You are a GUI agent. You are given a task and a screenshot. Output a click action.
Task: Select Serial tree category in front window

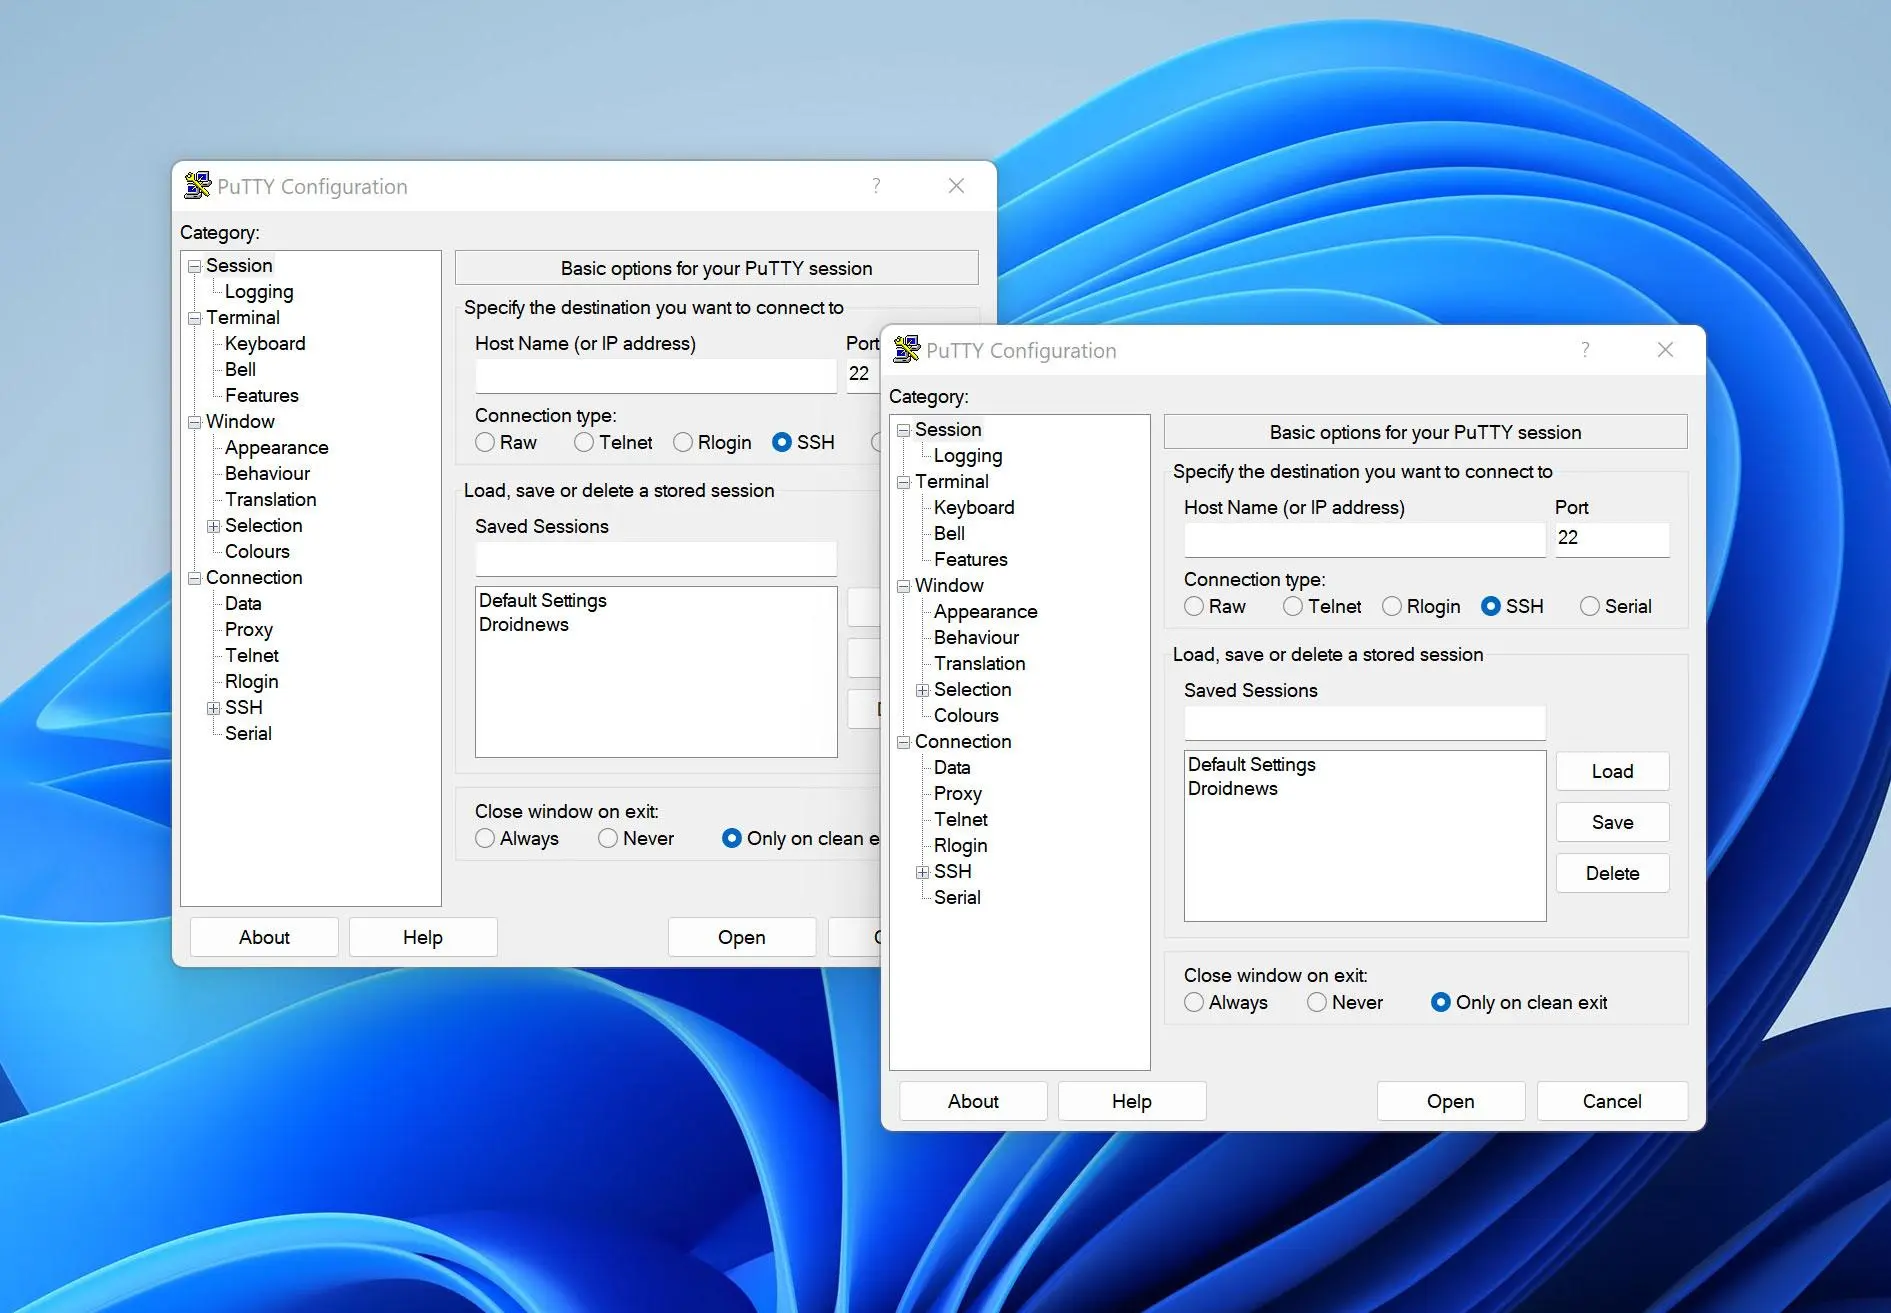coord(957,897)
